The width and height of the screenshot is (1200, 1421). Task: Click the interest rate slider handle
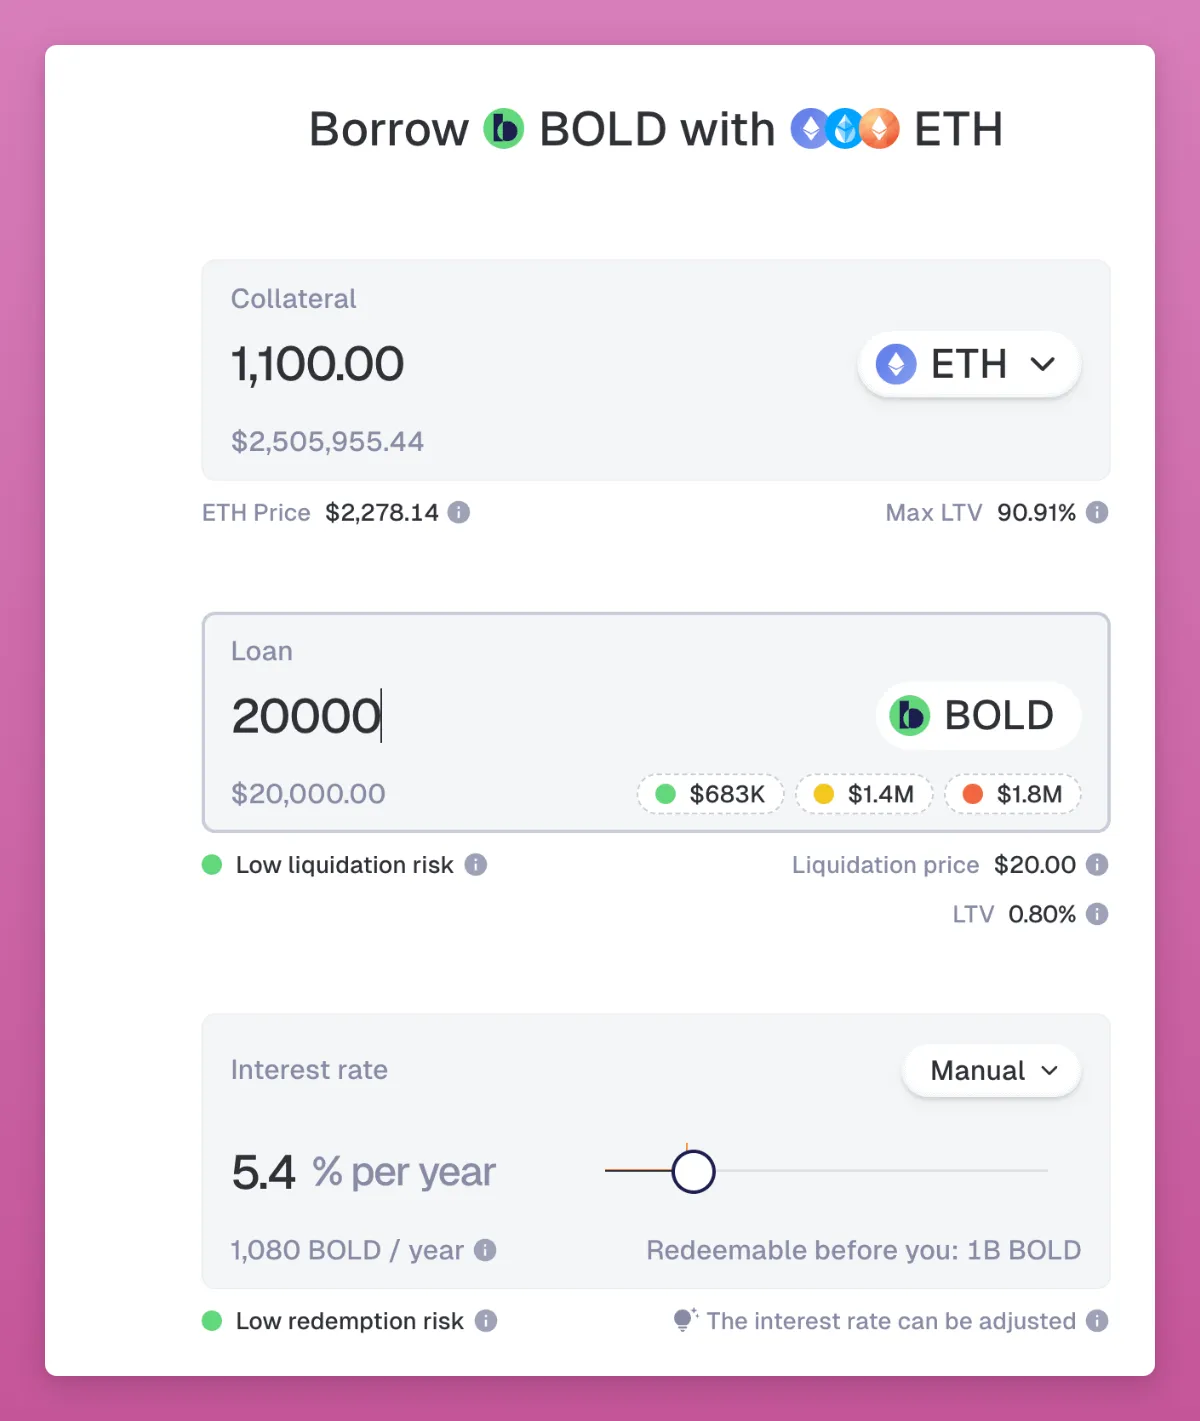[x=693, y=1171]
